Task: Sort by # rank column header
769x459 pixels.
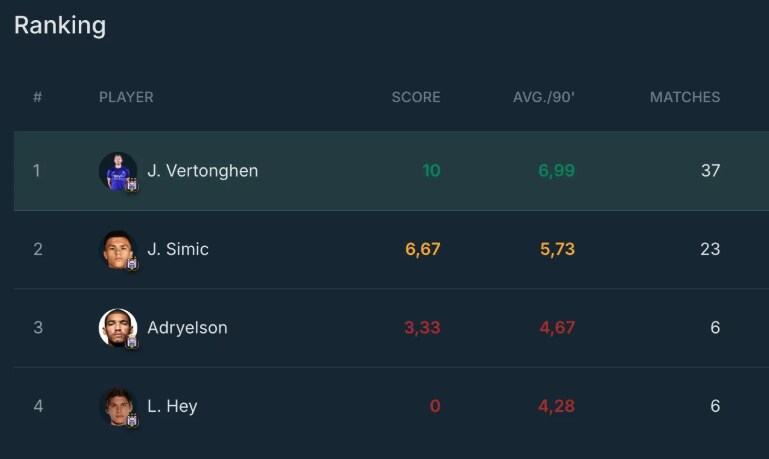Action: point(37,97)
